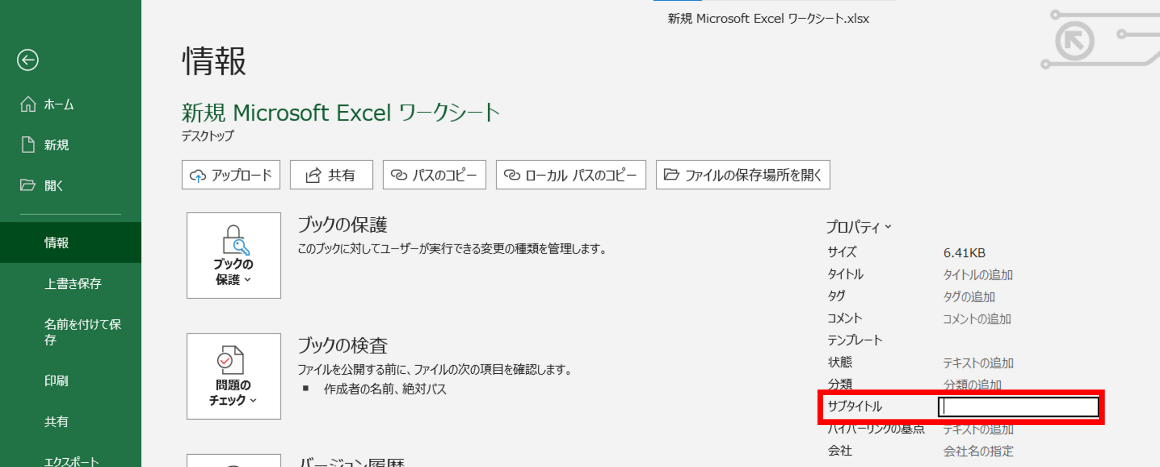Click the 6.41KB size value
1160x467 pixels.
[x=965, y=252]
